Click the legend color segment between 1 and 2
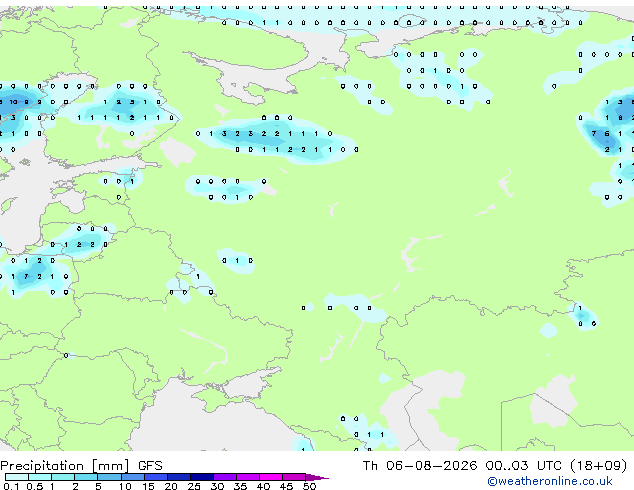The image size is (634, 490). pos(63,477)
